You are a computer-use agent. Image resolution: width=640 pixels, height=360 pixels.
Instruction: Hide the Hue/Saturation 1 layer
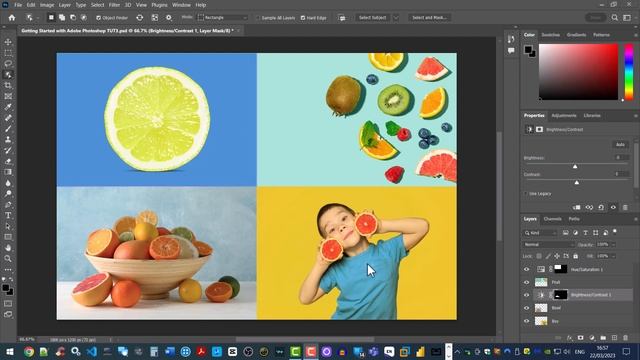527,269
